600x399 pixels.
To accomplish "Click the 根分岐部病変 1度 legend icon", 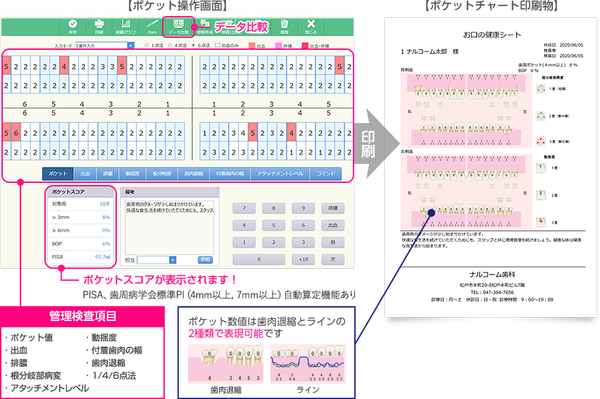I will click(x=540, y=89).
